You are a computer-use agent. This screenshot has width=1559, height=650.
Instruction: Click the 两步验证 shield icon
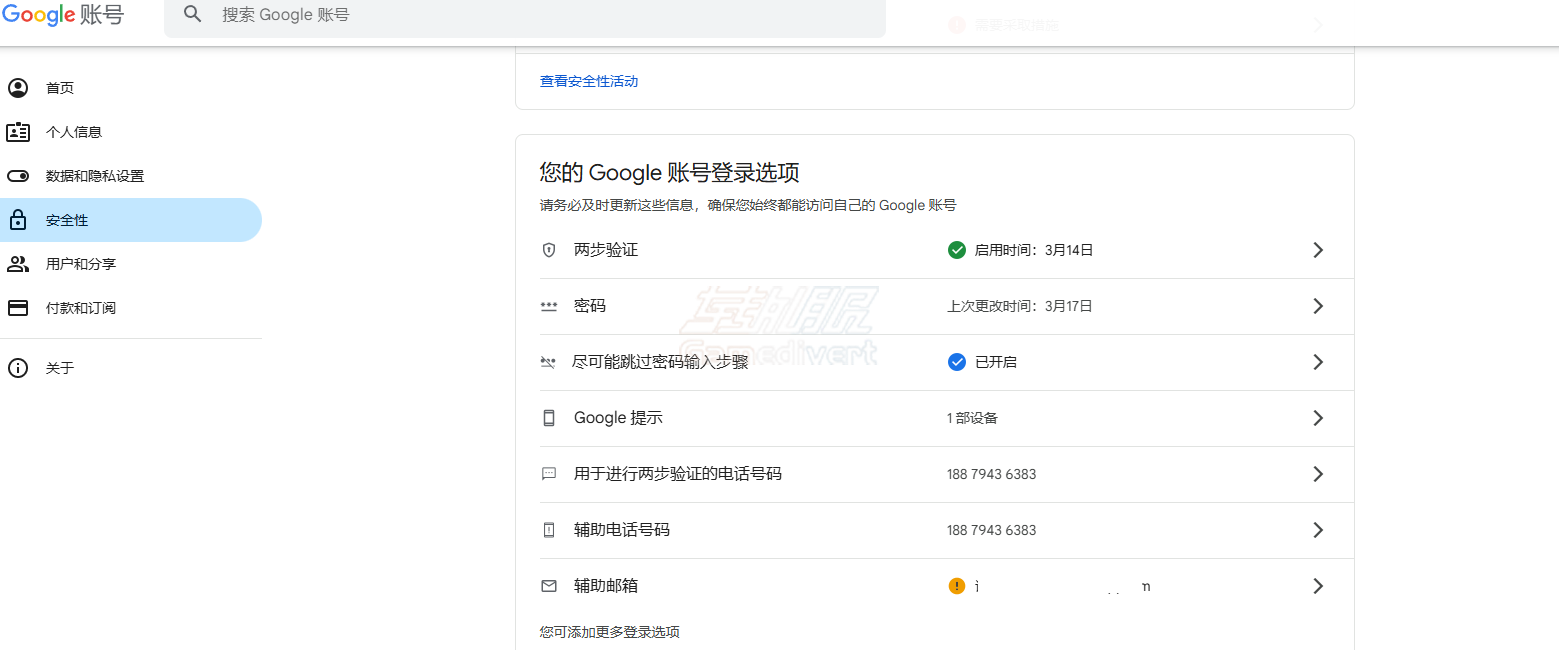[548, 250]
